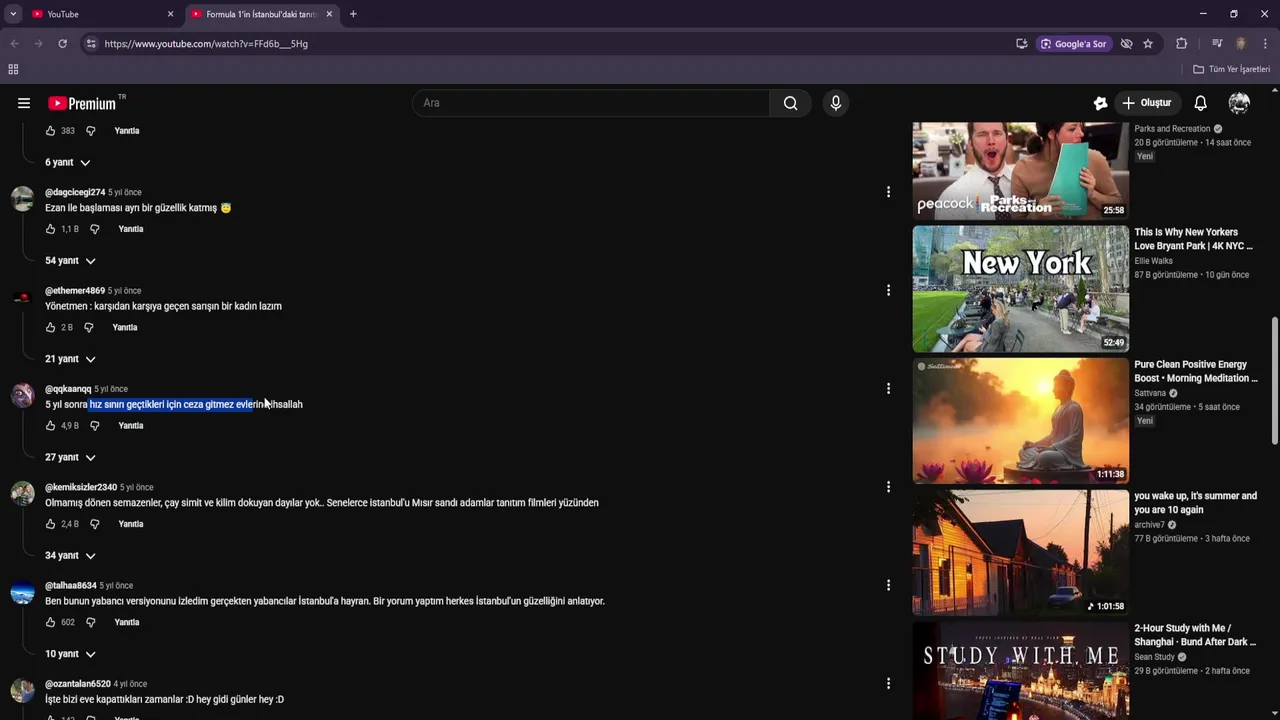Like the comment by @talhaa8634
This screenshot has height=720, width=1280.
[51, 622]
